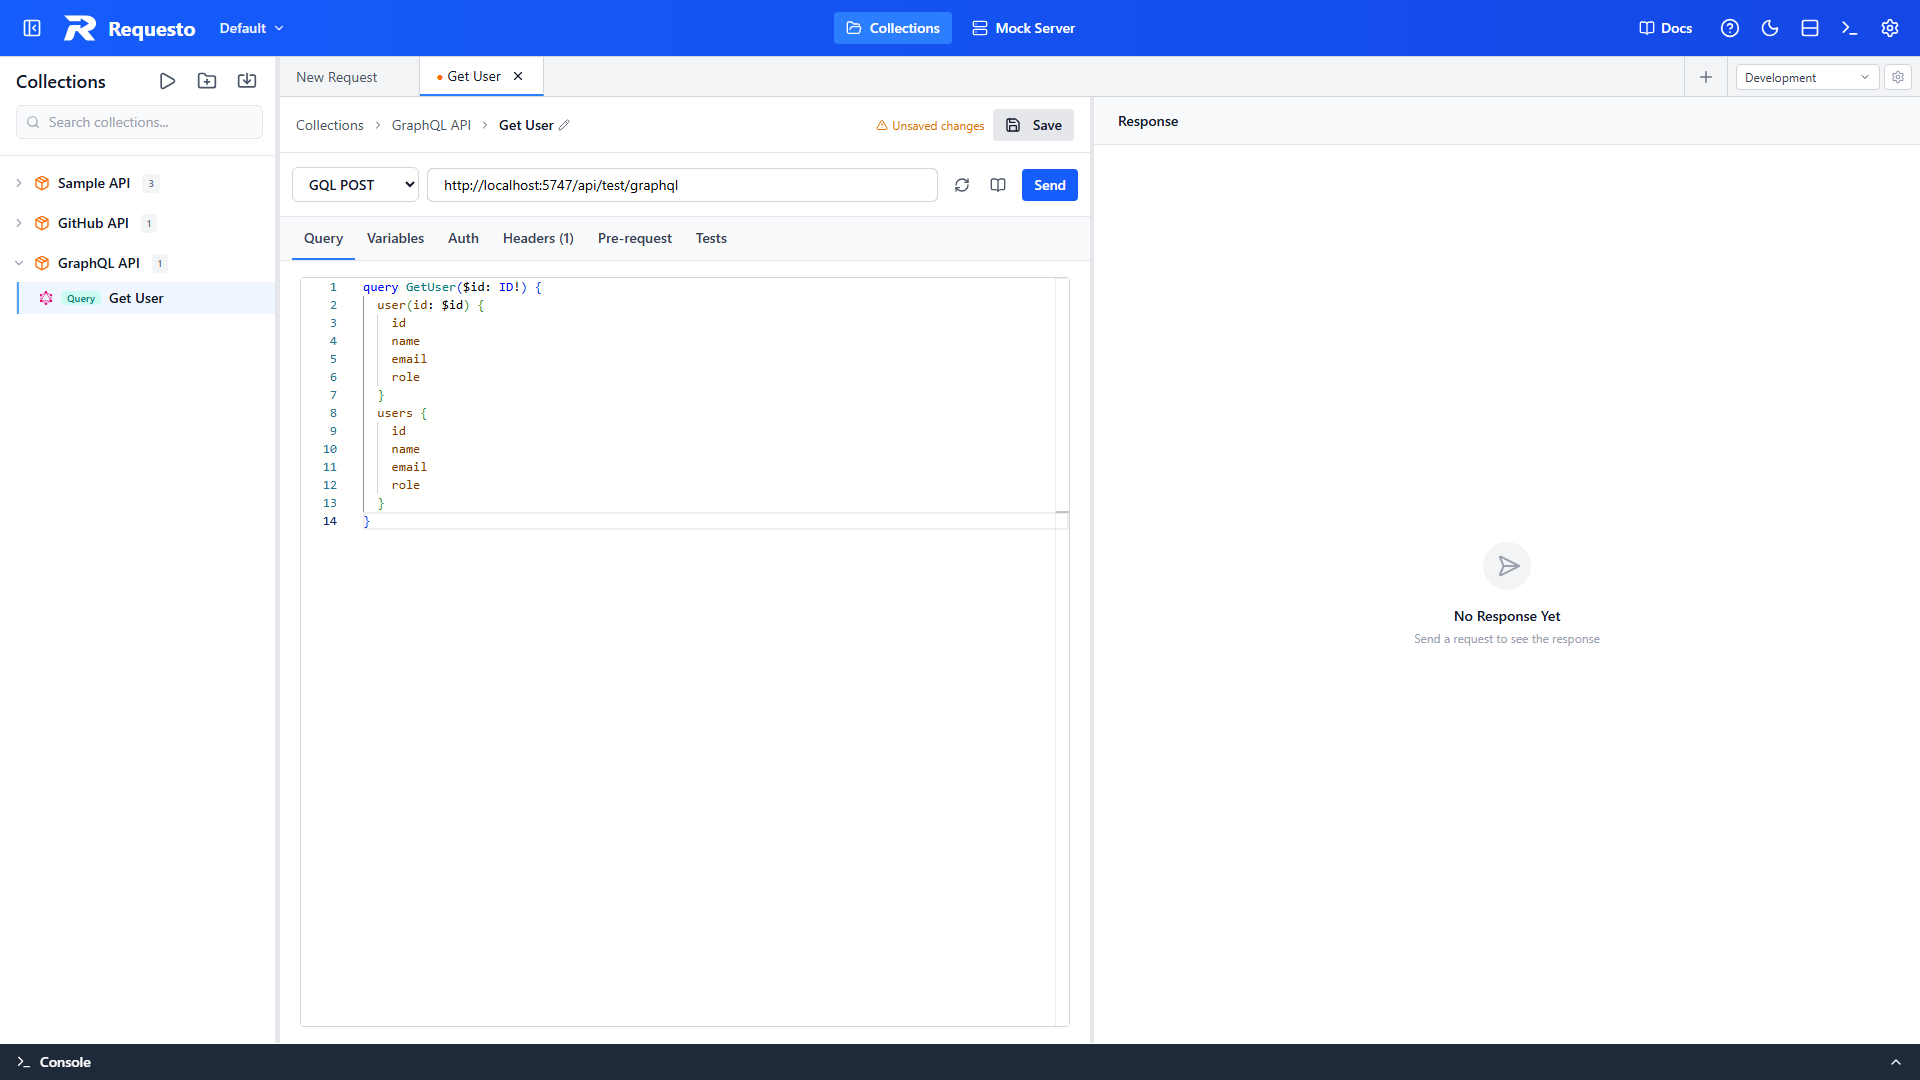Click the Sample API count badge
Image resolution: width=1920 pixels, height=1080 pixels.
pyautogui.click(x=151, y=183)
